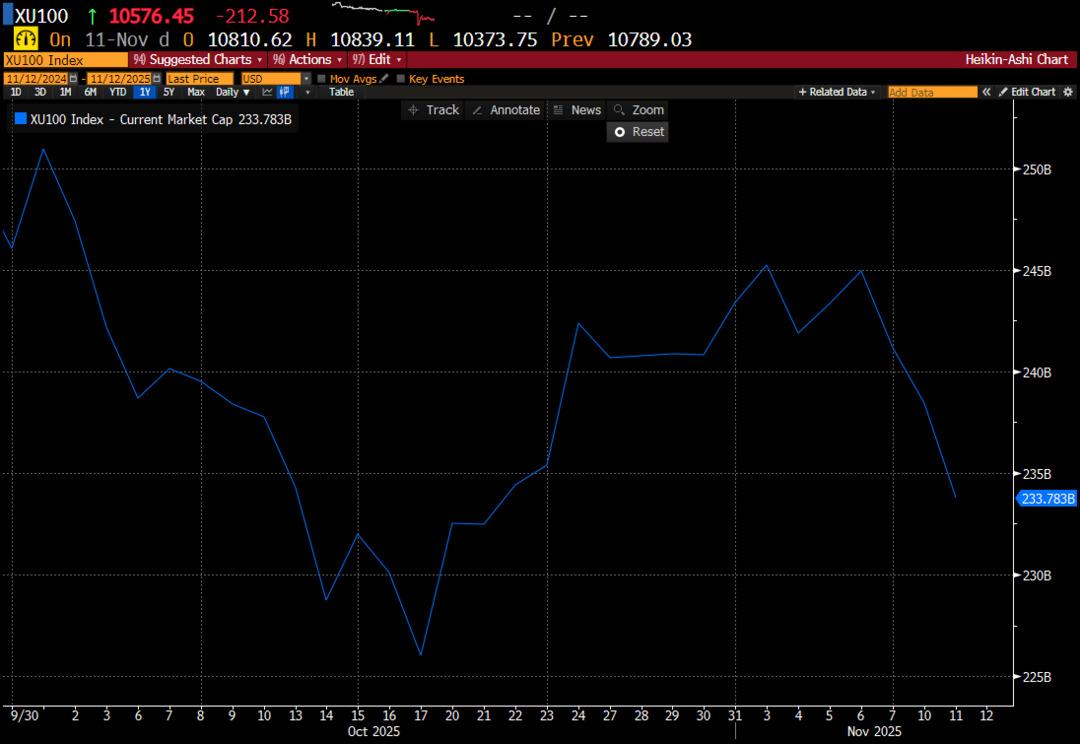Toggle the Key Events checkbox
1080x744 pixels.
pos(401,79)
